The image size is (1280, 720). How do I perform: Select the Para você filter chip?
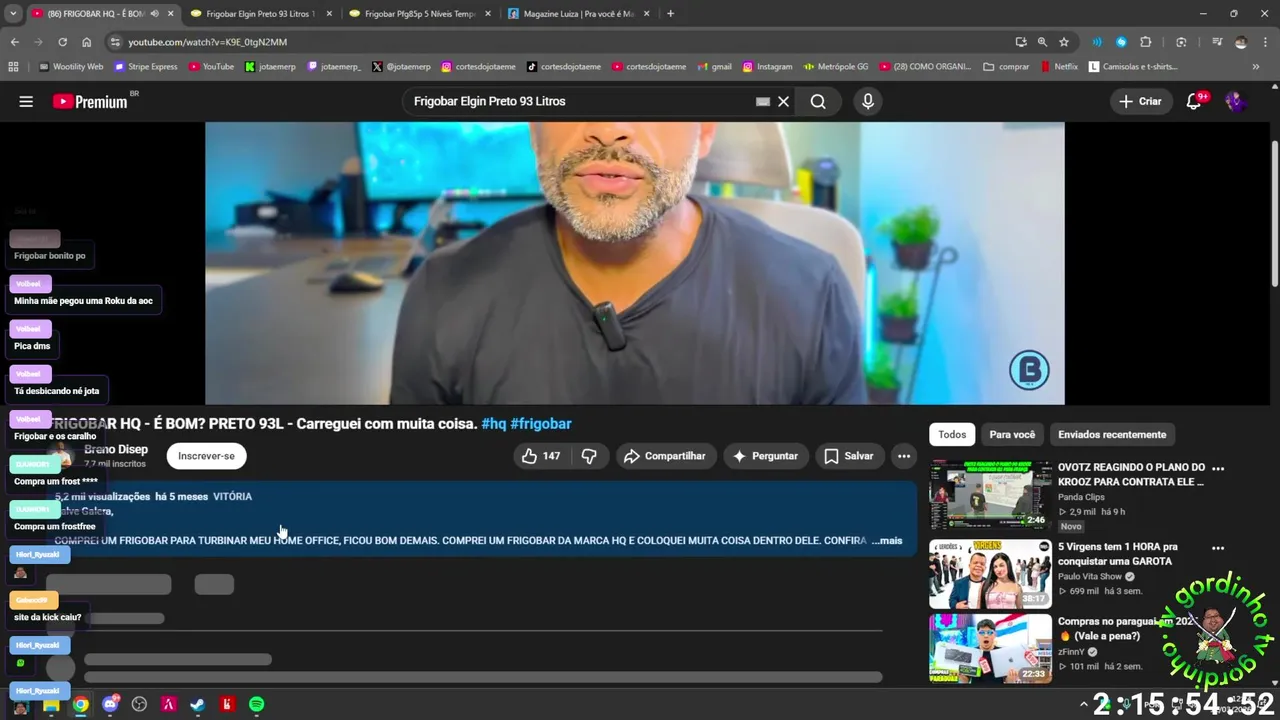1012,434
